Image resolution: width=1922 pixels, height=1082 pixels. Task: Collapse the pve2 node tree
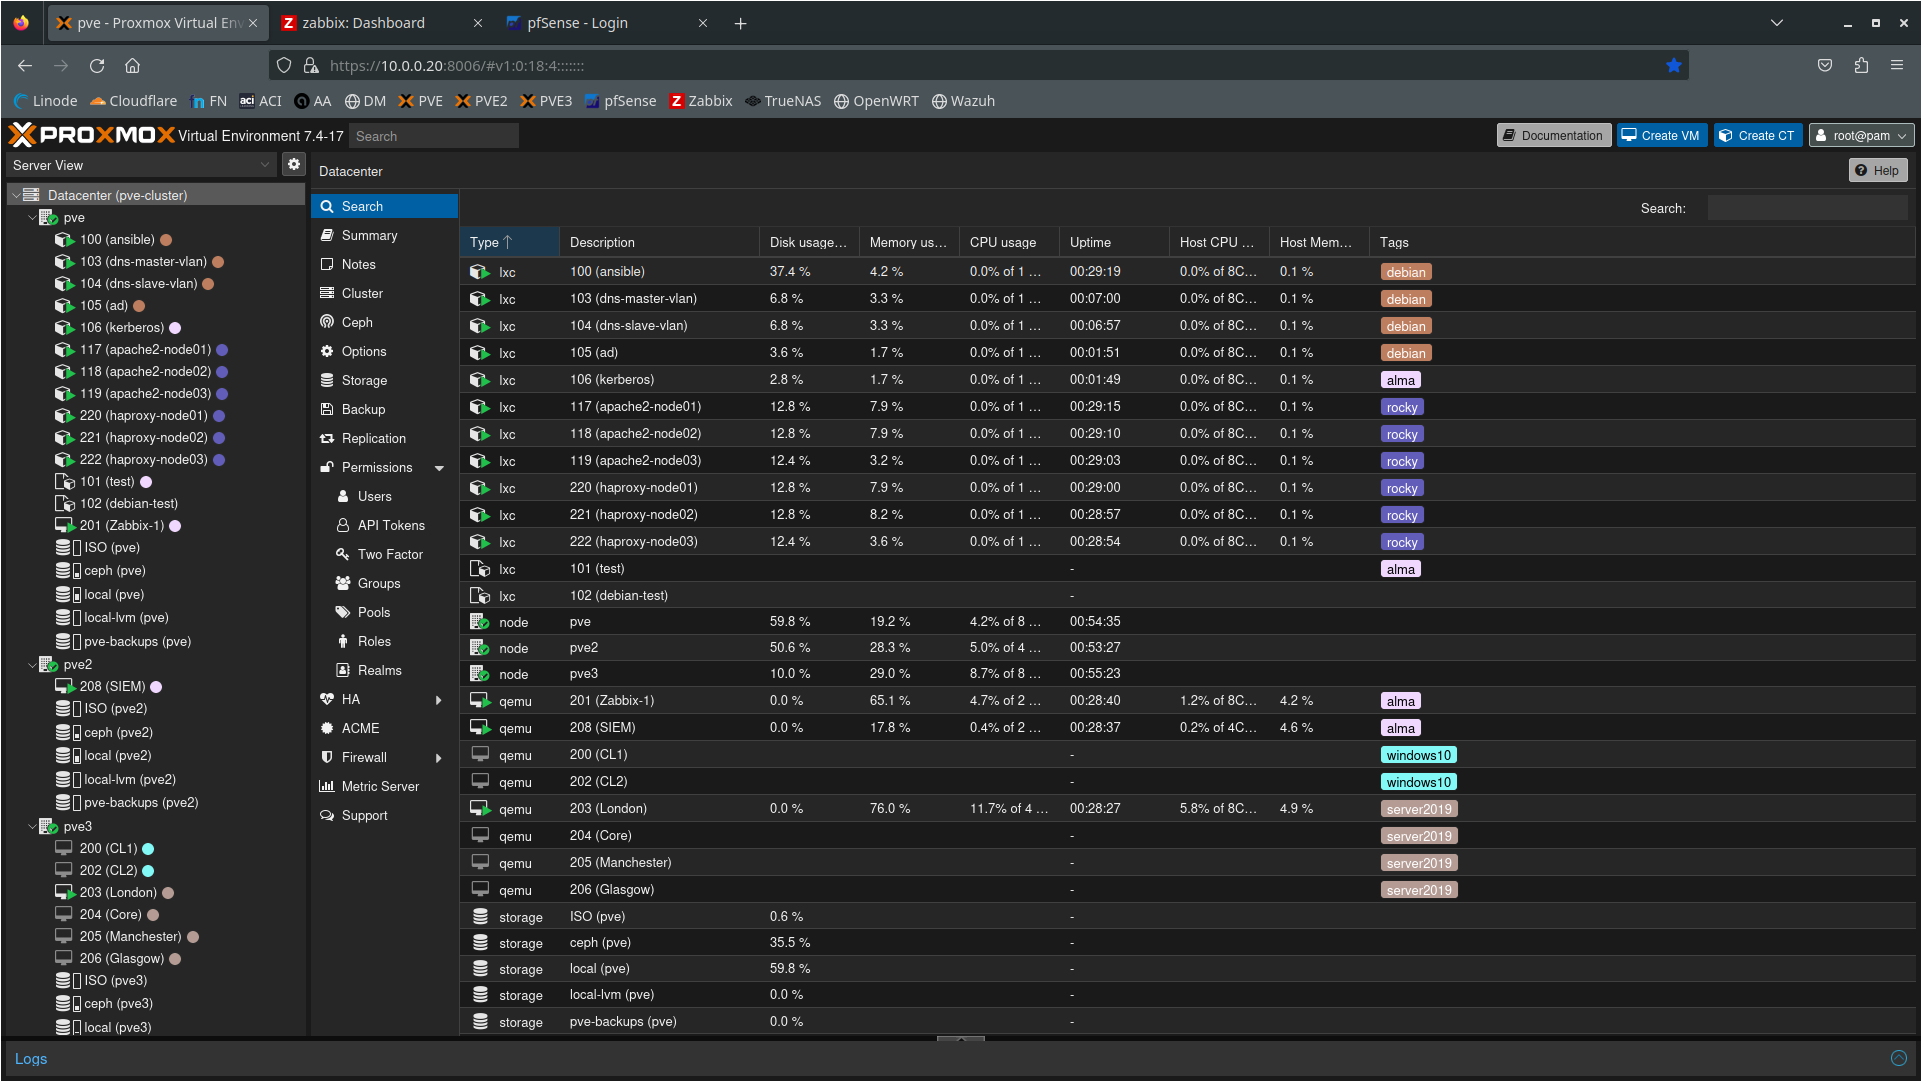pyautogui.click(x=32, y=665)
